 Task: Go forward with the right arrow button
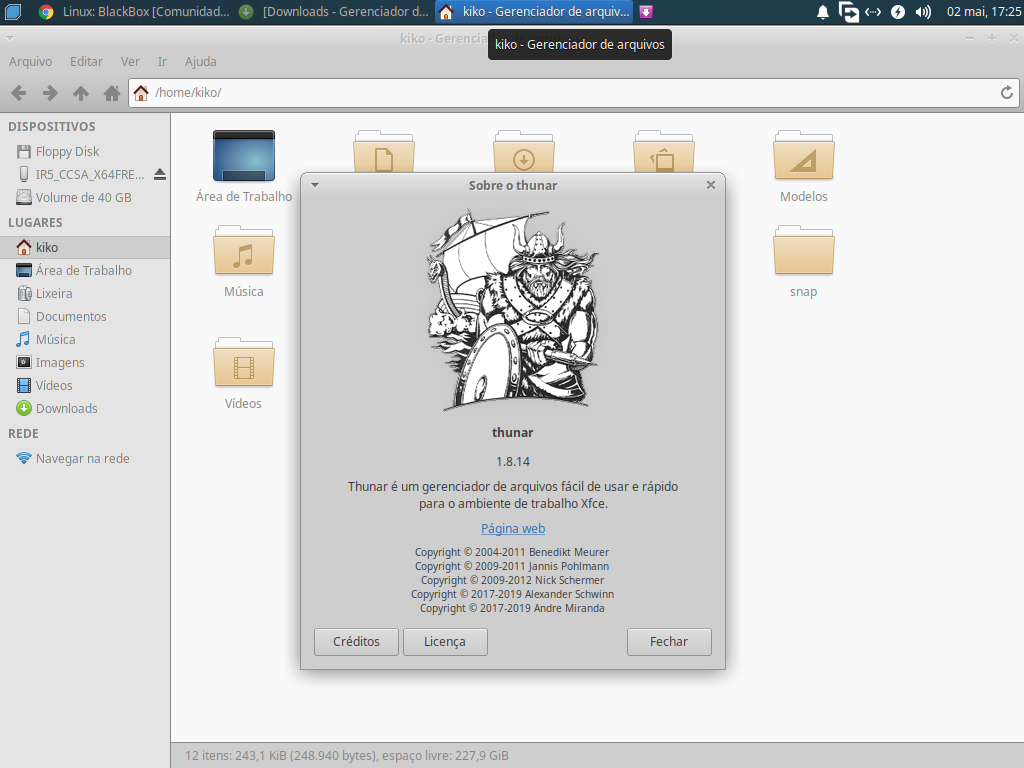pyautogui.click(x=50, y=93)
